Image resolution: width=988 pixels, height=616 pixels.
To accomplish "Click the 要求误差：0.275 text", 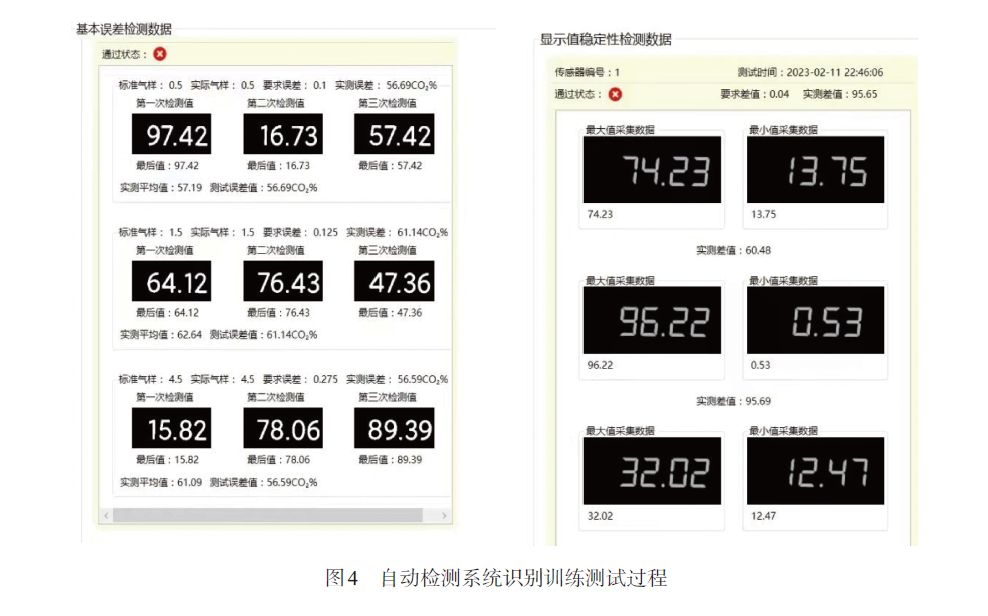I will point(300,380).
